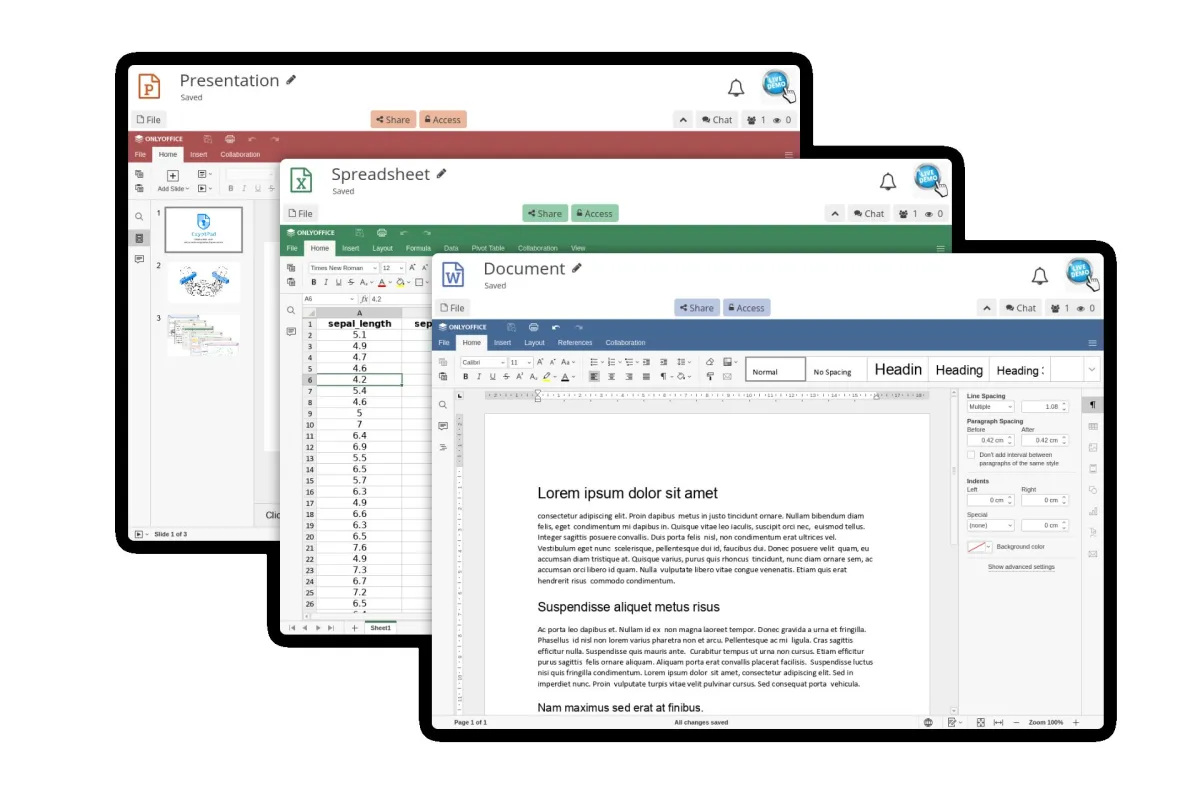This screenshot has width=1200, height=794.
Task: Zoom in with the plus icon
Action: [1076, 722]
